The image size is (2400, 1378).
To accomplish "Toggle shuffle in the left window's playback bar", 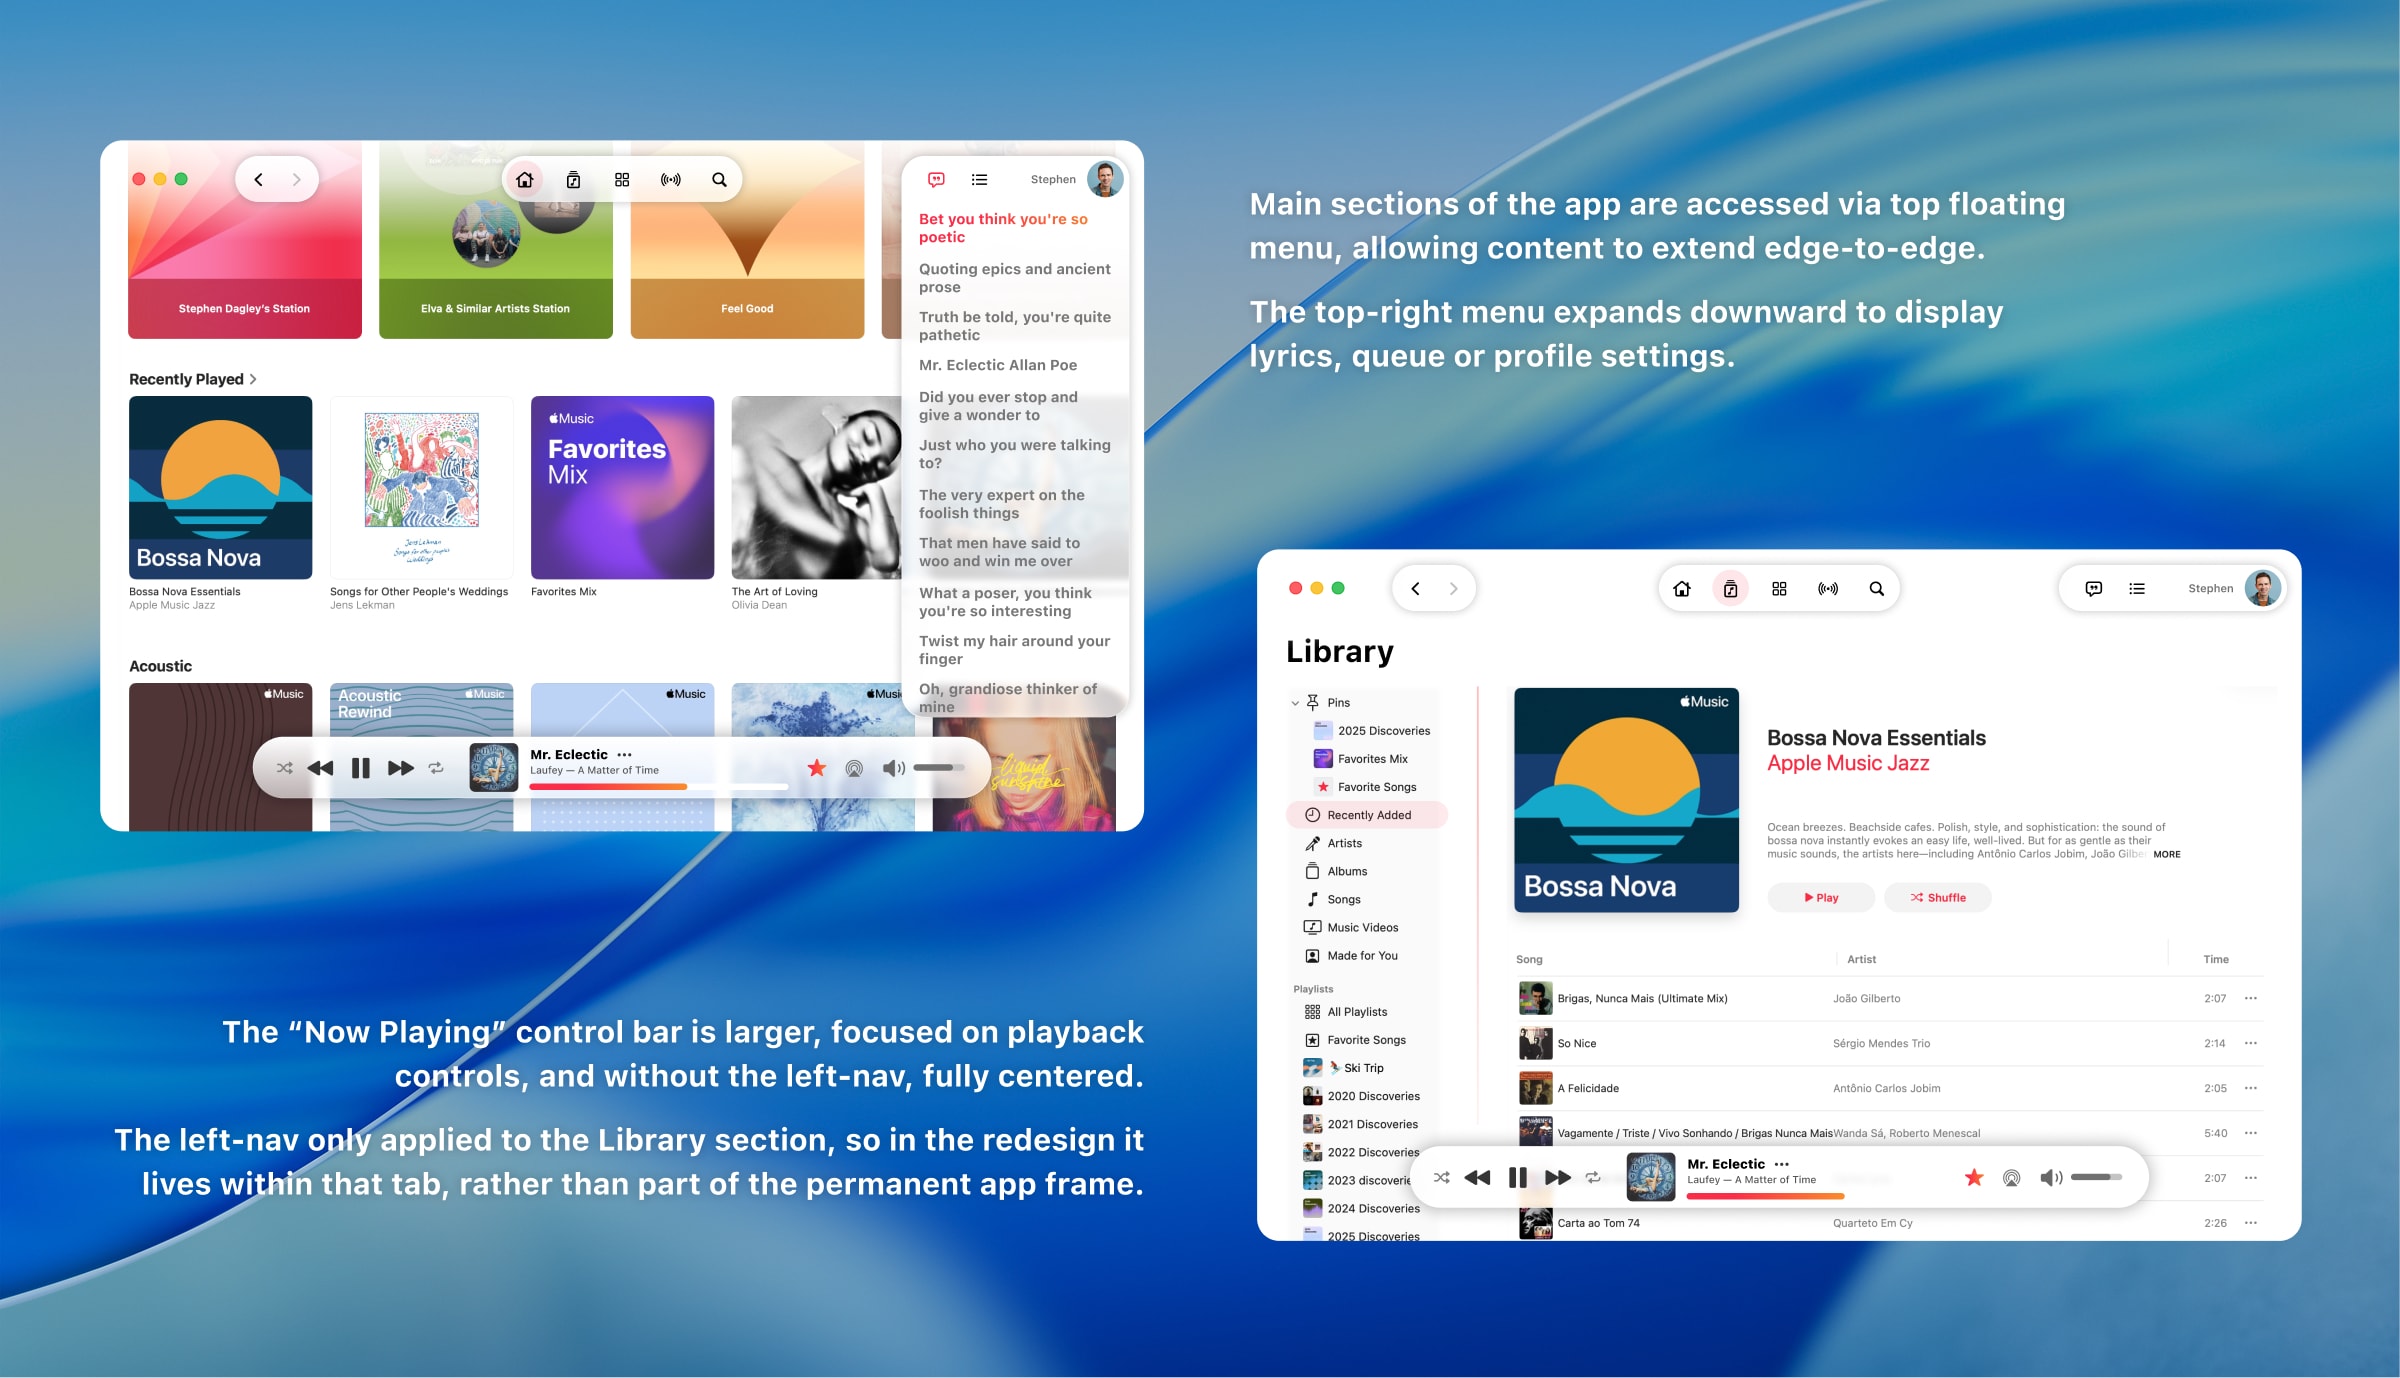I will point(285,768).
